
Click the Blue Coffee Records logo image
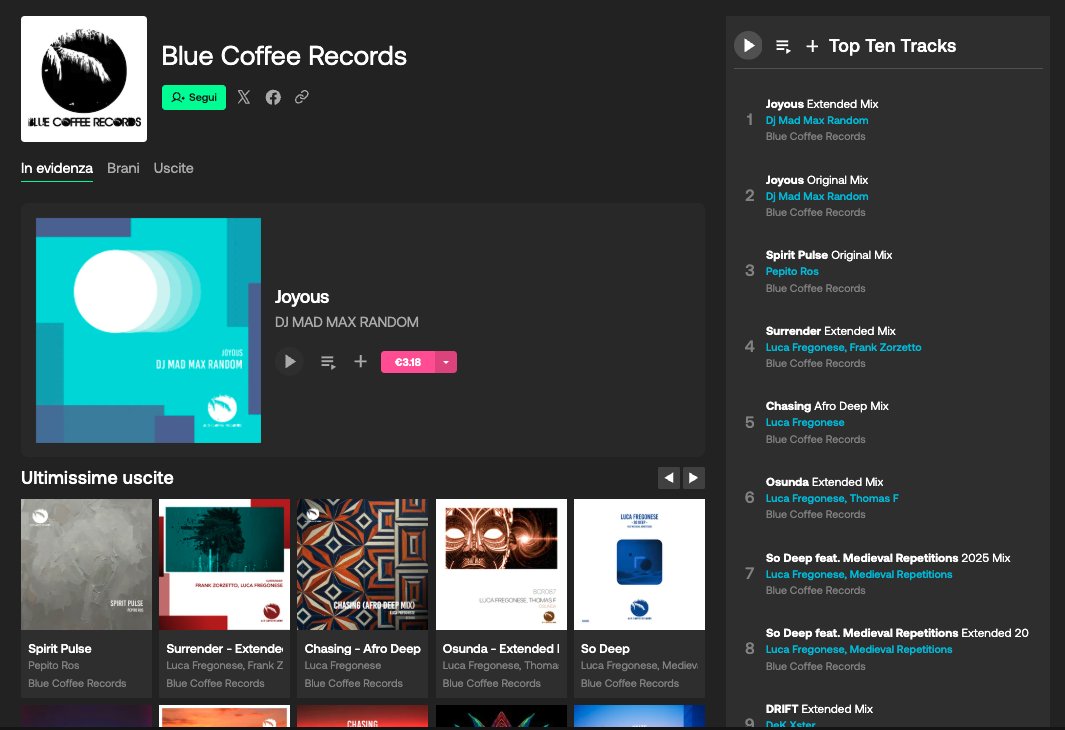tap(84, 79)
